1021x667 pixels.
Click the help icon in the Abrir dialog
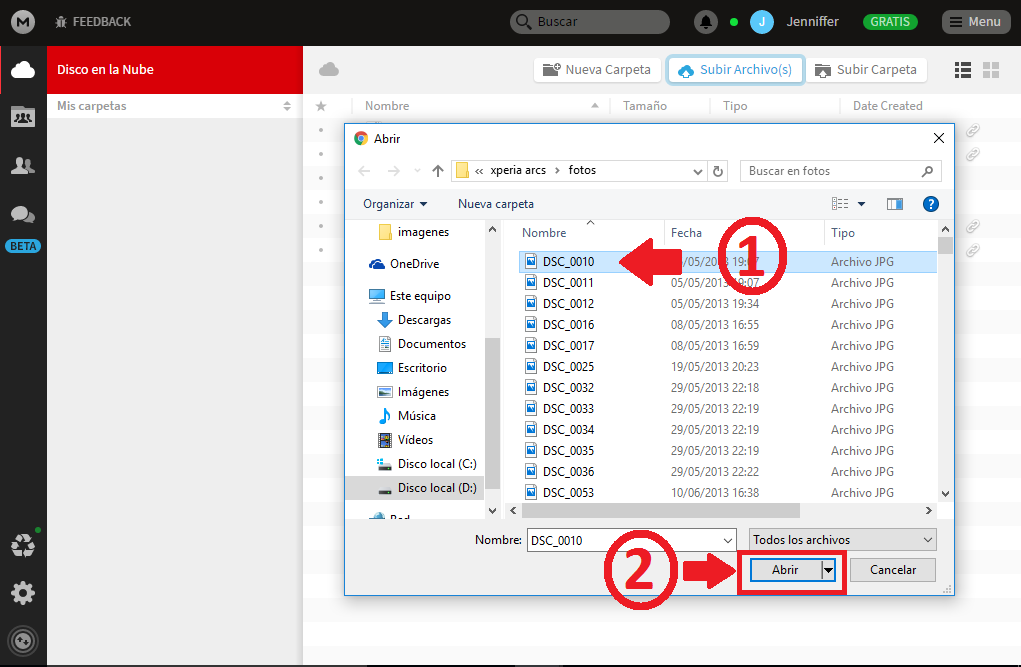coord(930,204)
